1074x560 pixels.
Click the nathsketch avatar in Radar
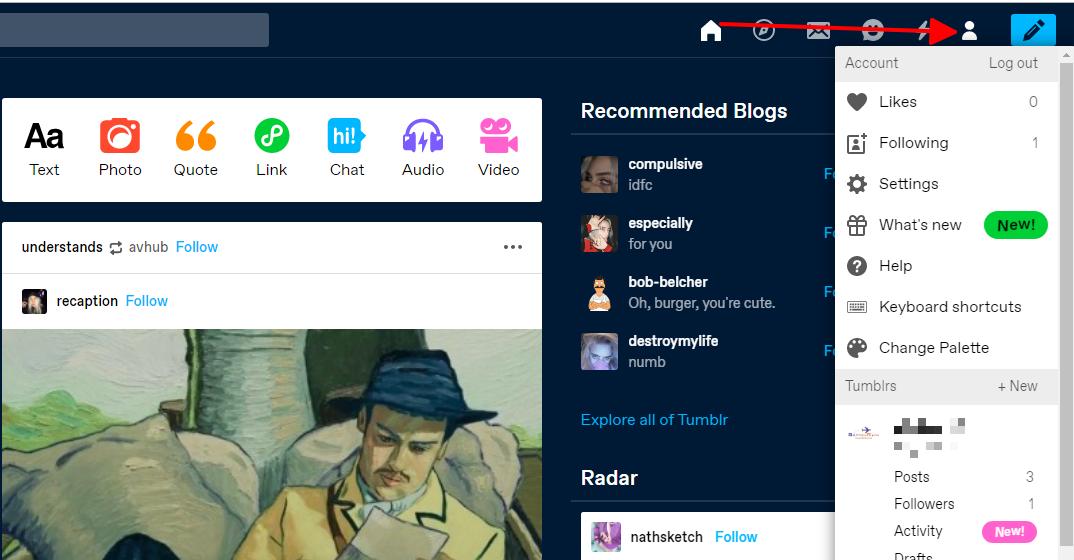pos(606,537)
